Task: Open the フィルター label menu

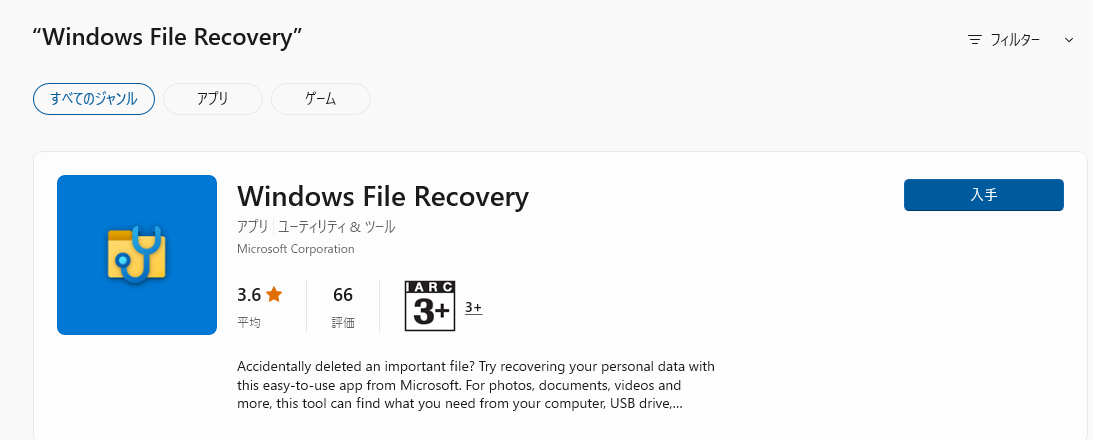Action: pos(1015,40)
